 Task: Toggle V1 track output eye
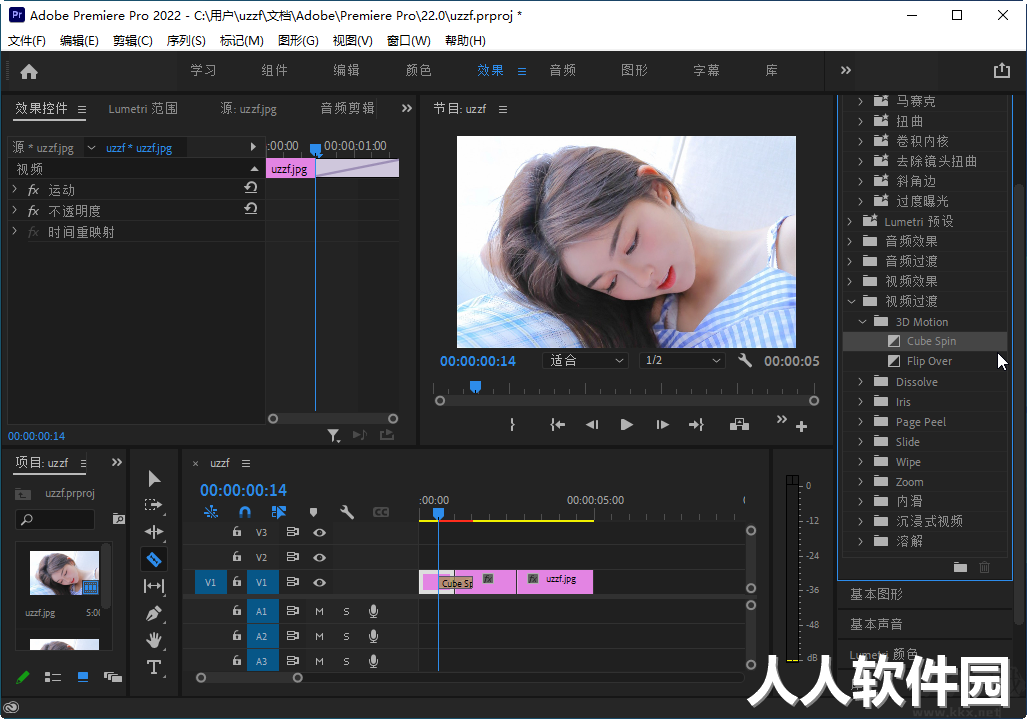point(320,582)
